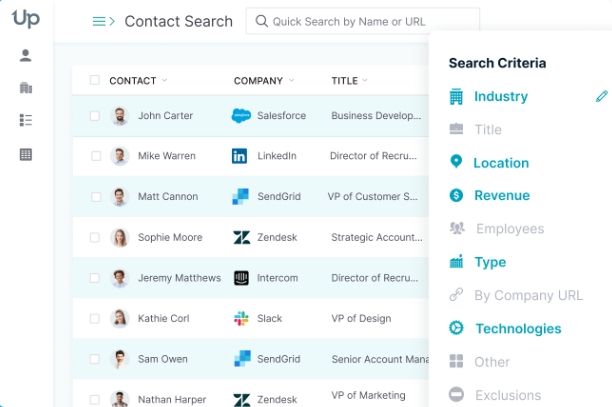This screenshot has width=612, height=407.
Task: Check the Kathie Corl row checkbox
Action: pyautogui.click(x=94, y=318)
